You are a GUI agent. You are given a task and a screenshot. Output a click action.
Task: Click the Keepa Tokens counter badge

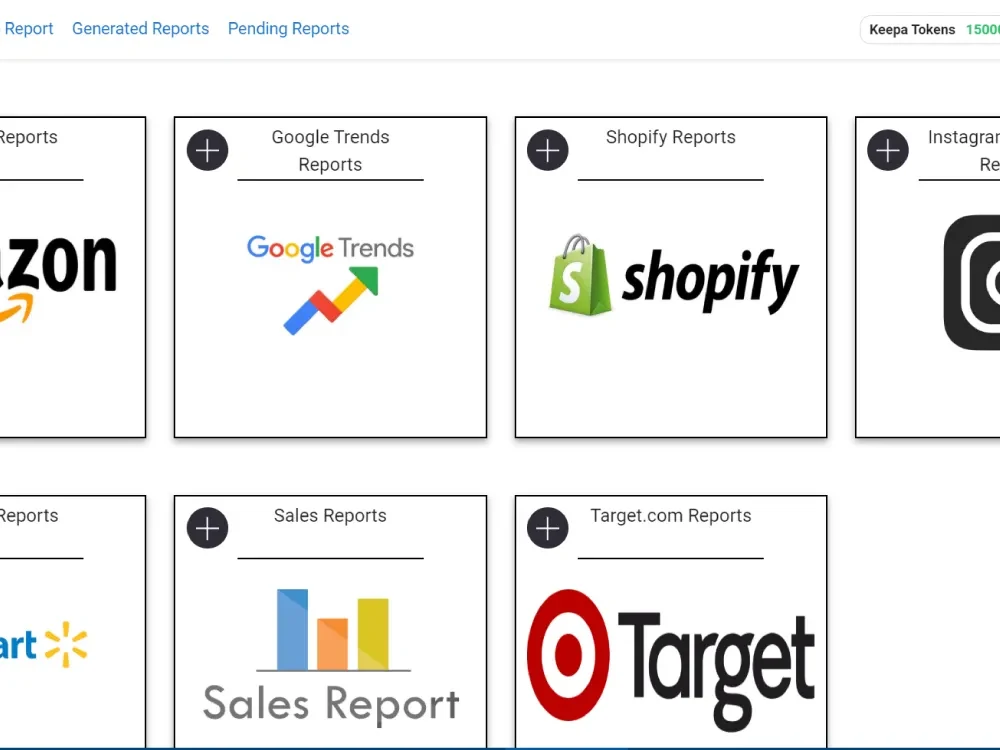(x=930, y=29)
